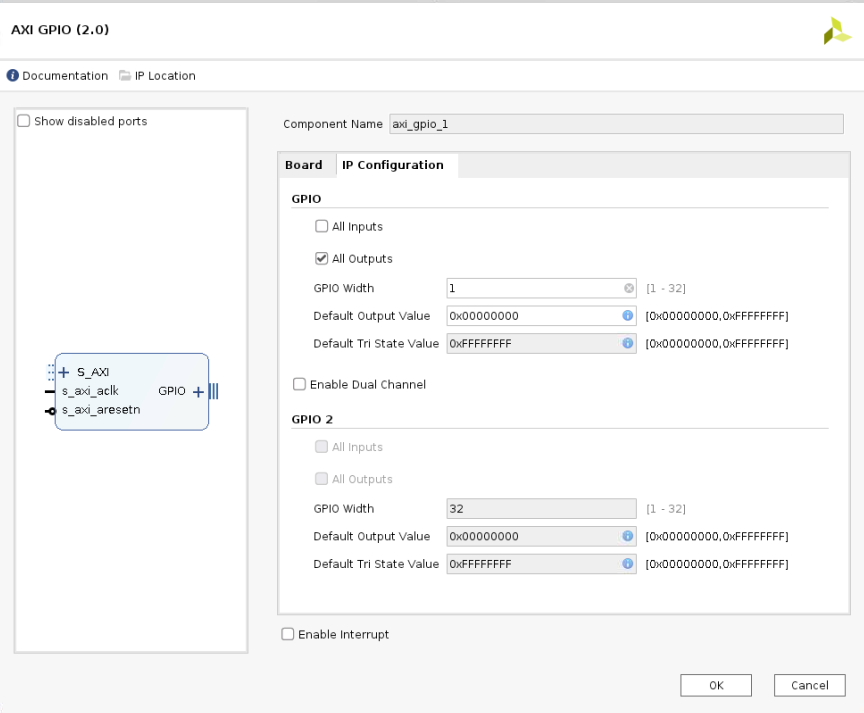Image resolution: width=864 pixels, height=713 pixels.
Task: Turn on the Enable Interrupt checkbox
Action: click(x=288, y=634)
